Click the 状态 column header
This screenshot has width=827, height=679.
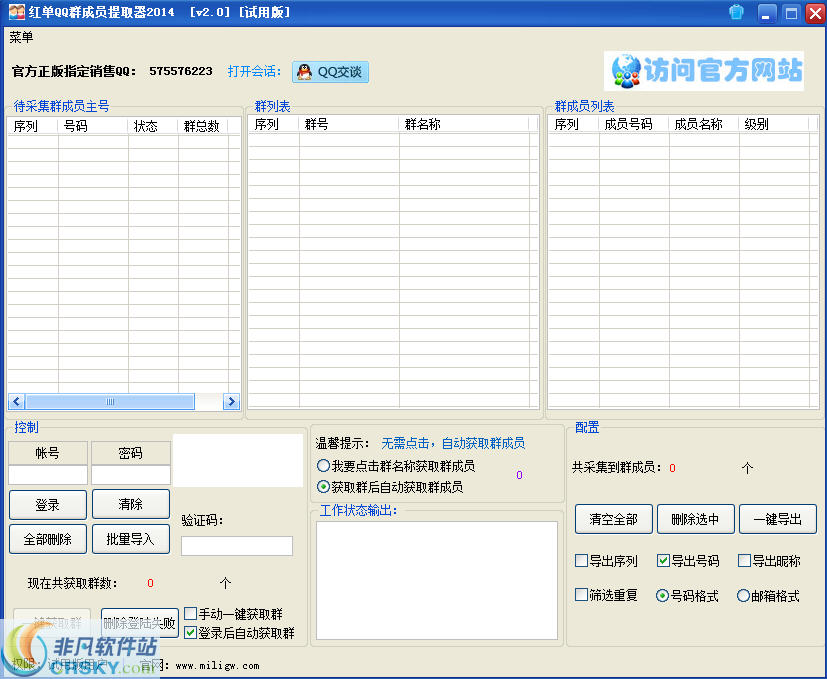(x=153, y=126)
